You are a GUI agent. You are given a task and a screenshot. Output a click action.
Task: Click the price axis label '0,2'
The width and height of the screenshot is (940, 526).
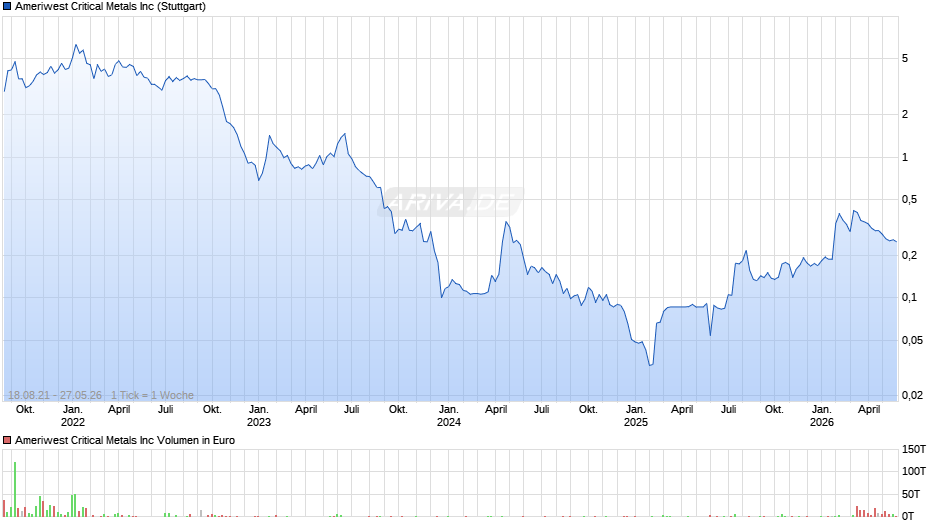[x=909, y=256]
